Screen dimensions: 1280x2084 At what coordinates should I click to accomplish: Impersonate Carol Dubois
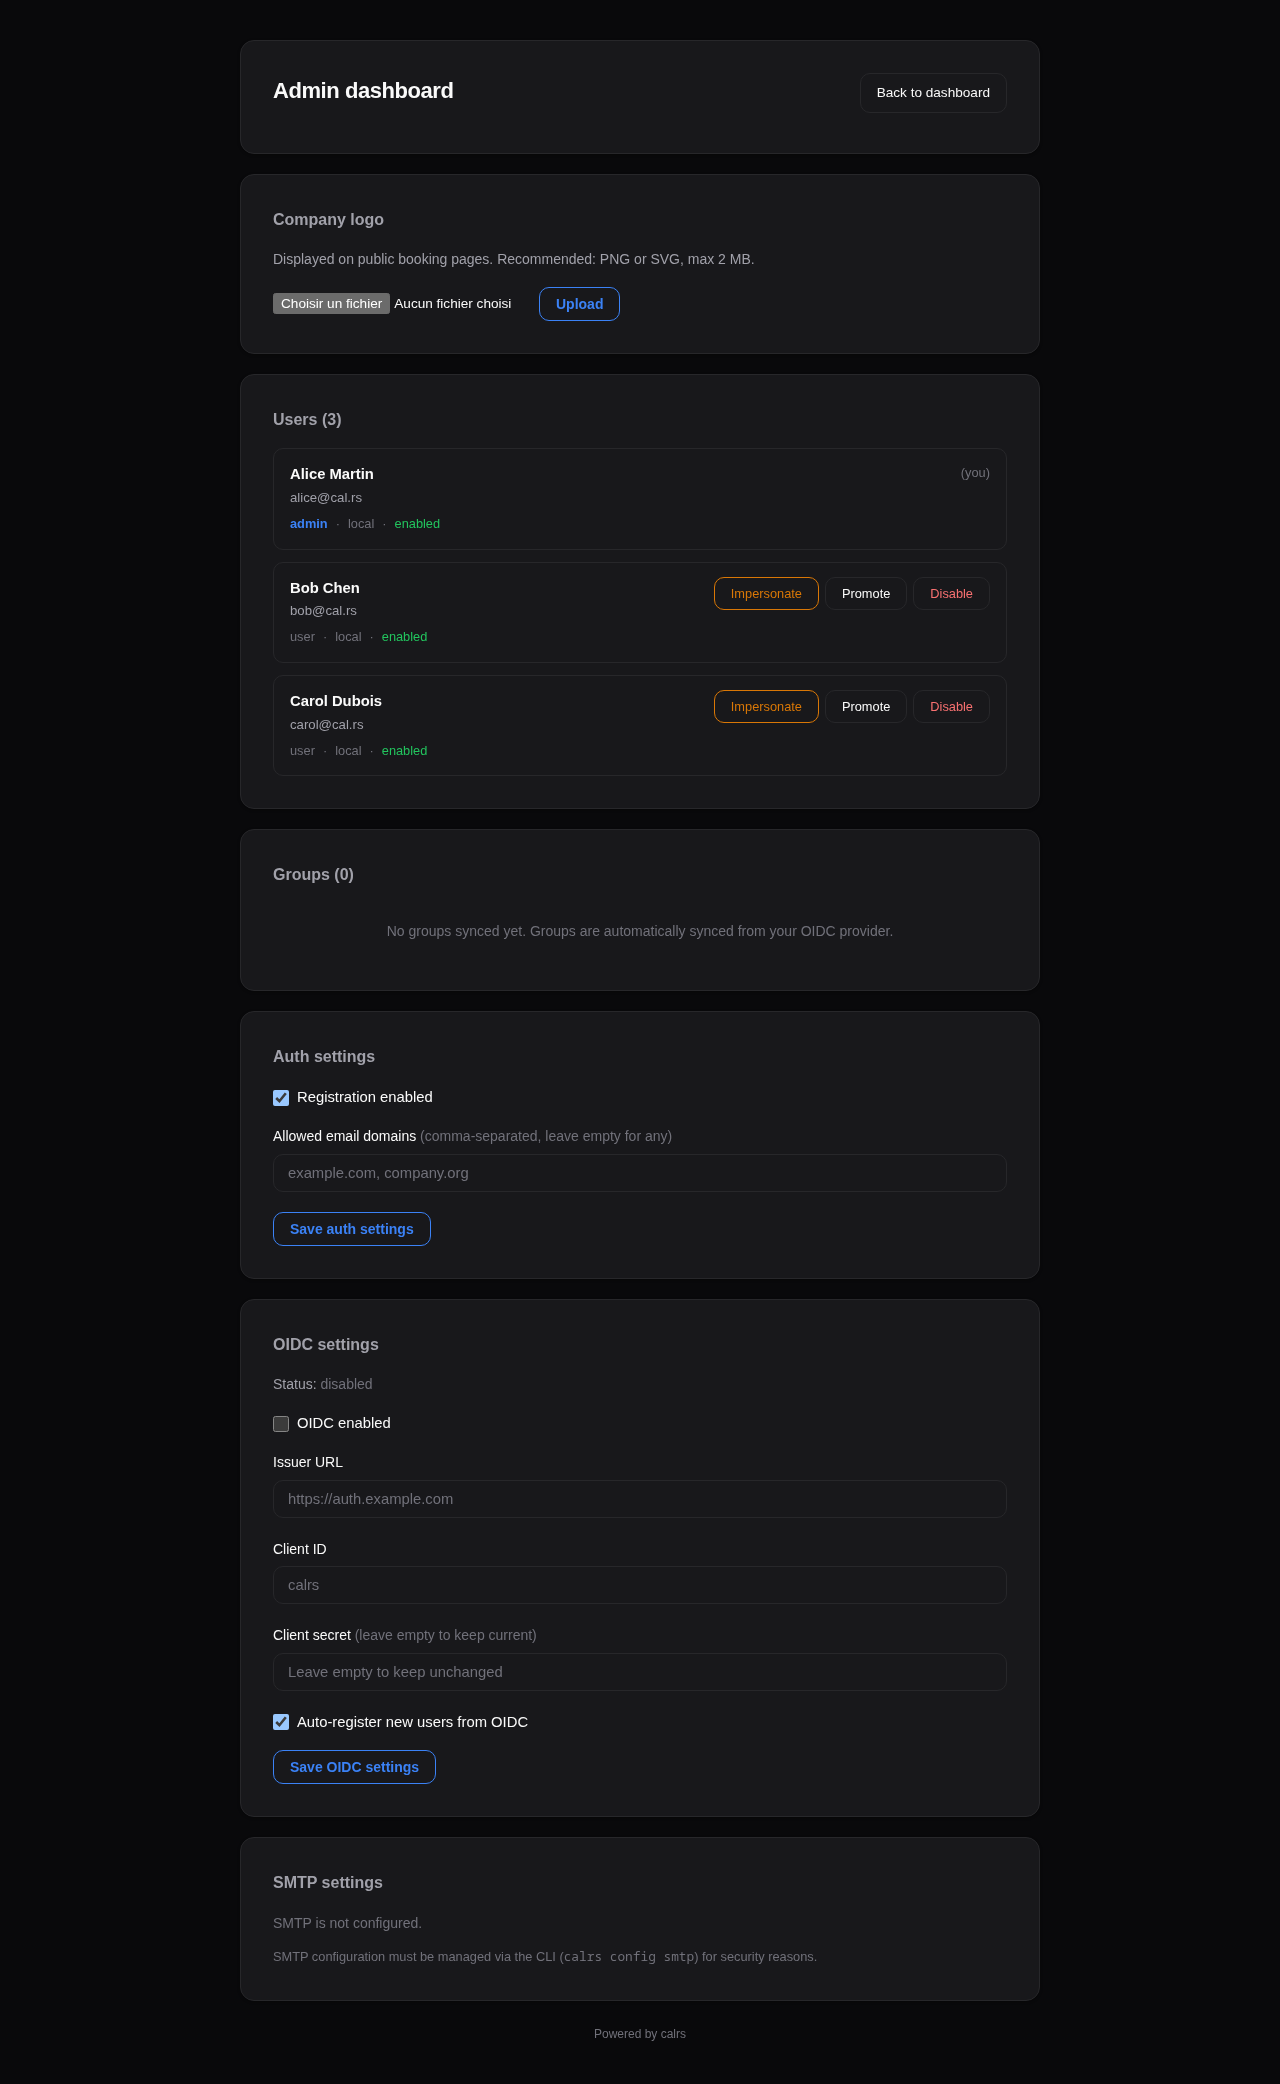[766, 706]
